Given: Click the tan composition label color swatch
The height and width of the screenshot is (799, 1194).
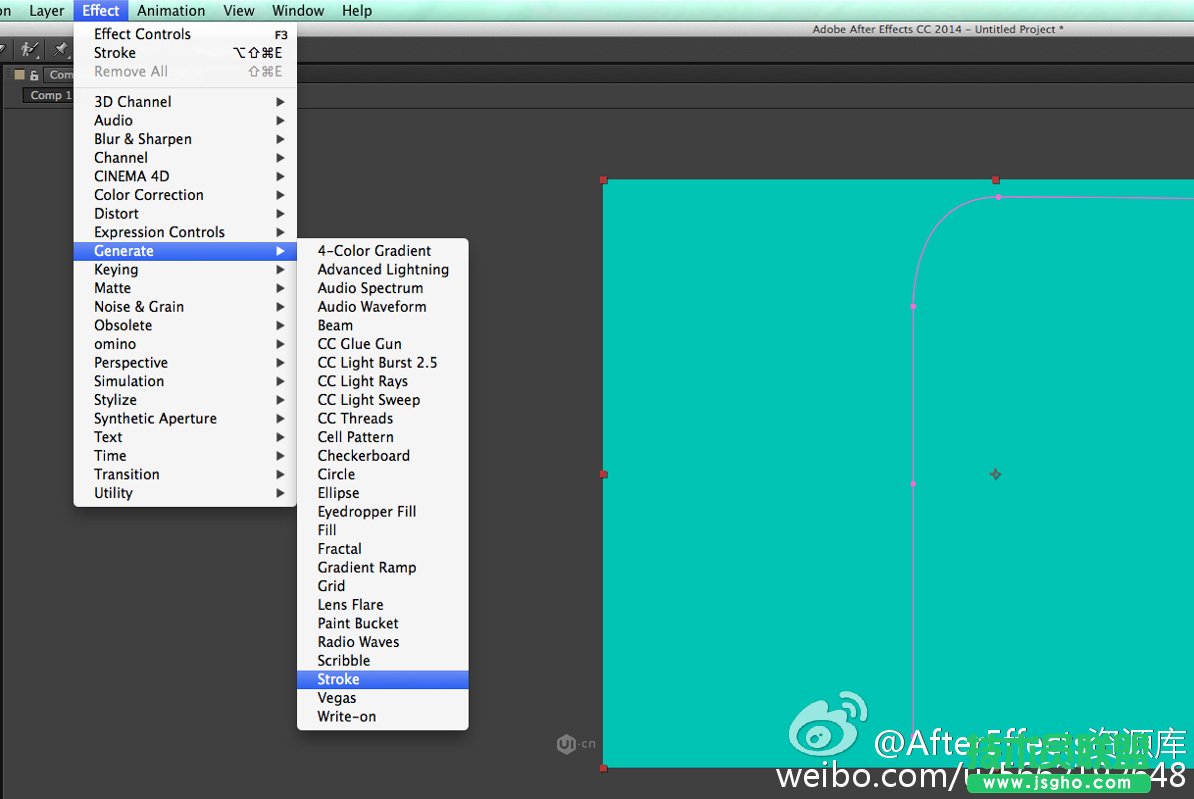Looking at the screenshot, I should tap(19, 75).
